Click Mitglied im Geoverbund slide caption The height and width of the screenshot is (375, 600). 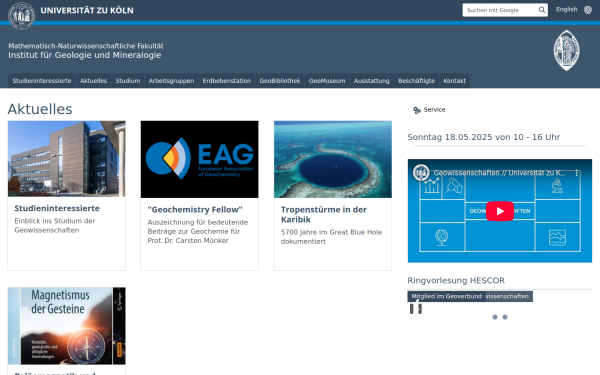(x=446, y=296)
